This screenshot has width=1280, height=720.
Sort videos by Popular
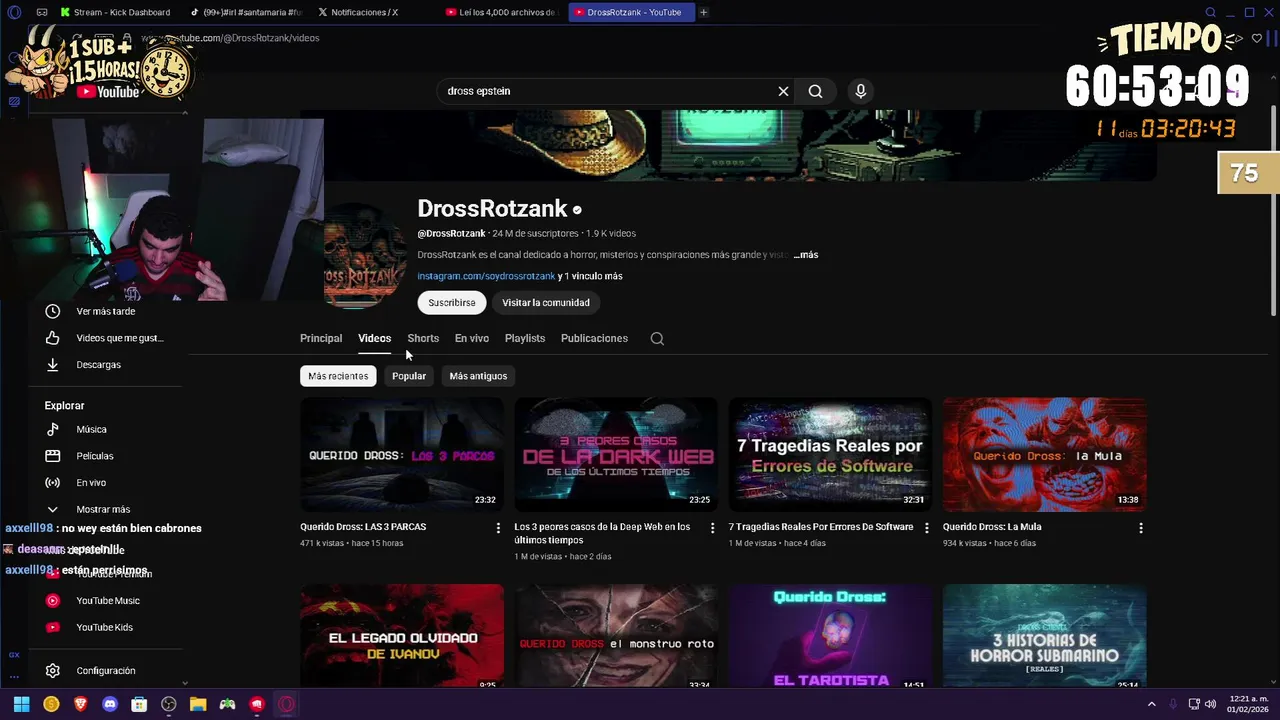[409, 376]
